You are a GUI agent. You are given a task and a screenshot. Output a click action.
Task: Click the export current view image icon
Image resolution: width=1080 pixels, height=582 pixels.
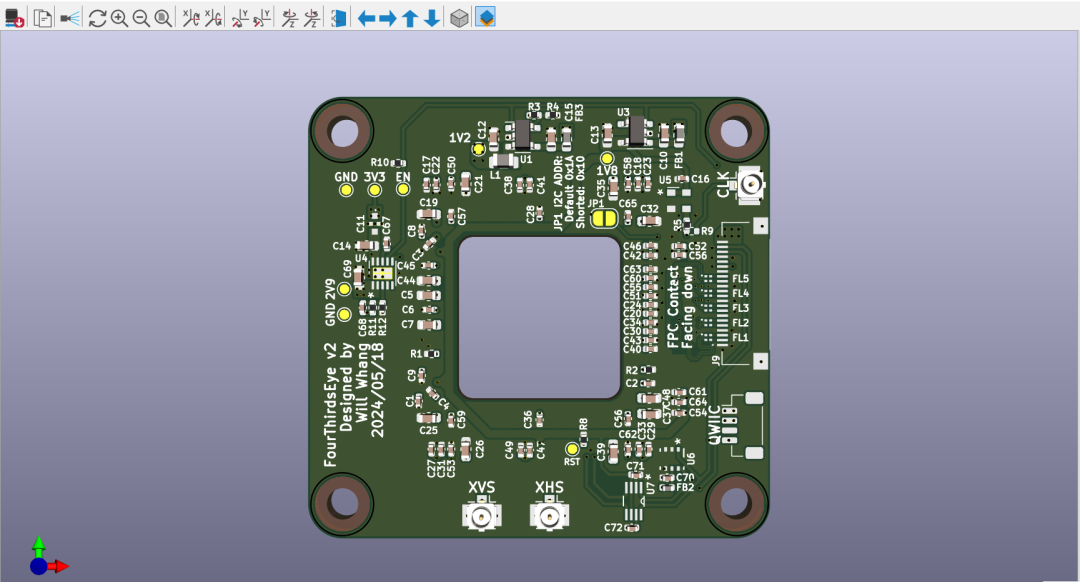pyautogui.click(x=15, y=18)
